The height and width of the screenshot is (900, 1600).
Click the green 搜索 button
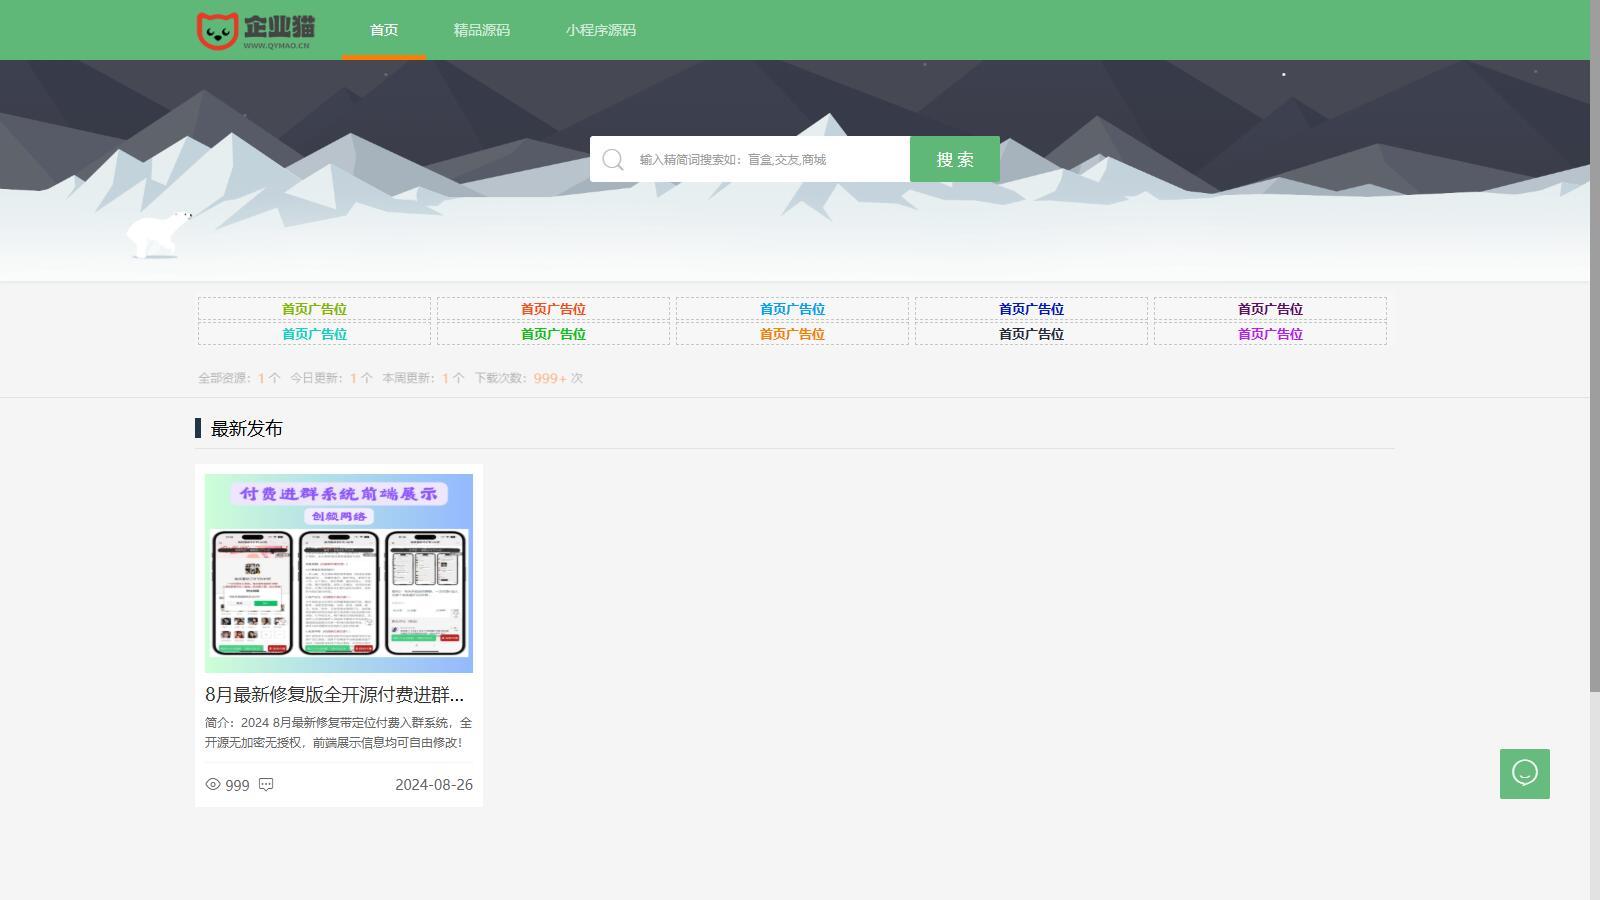(955, 159)
